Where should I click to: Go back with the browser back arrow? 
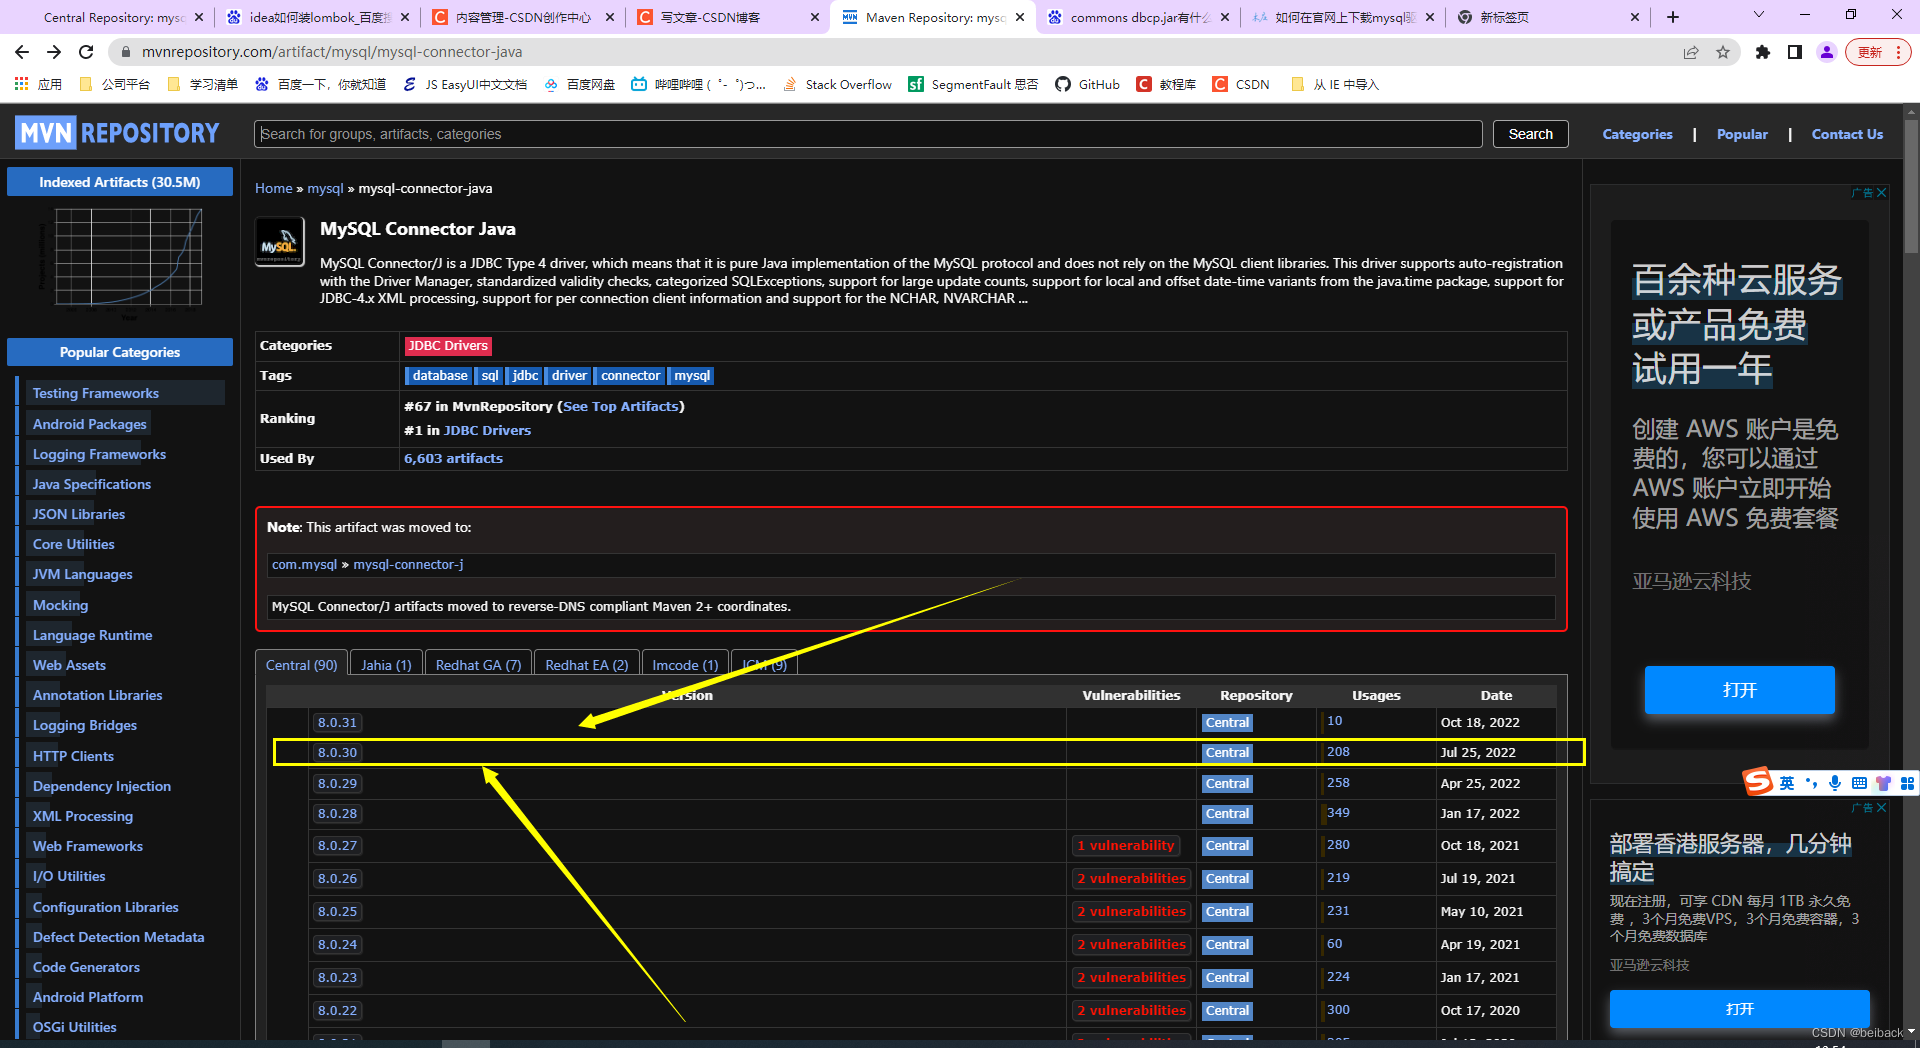pyautogui.click(x=22, y=52)
